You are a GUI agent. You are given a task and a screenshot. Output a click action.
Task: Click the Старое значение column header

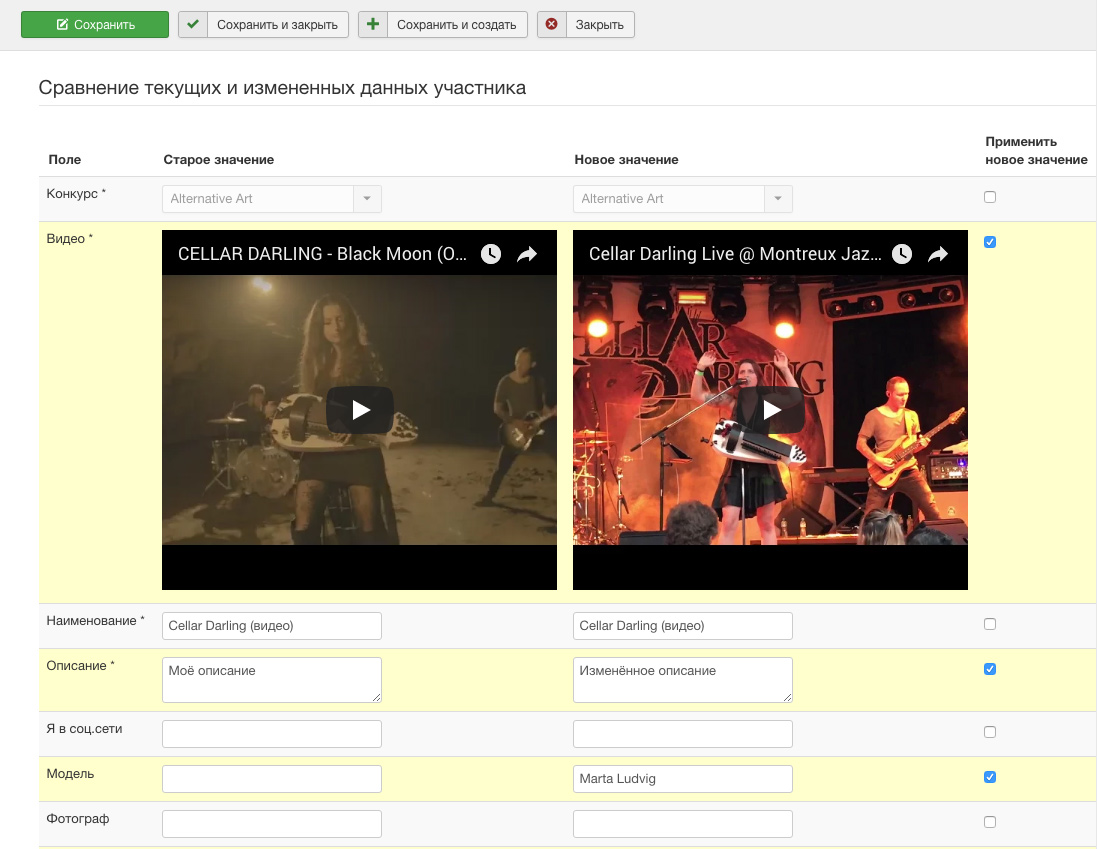[218, 159]
